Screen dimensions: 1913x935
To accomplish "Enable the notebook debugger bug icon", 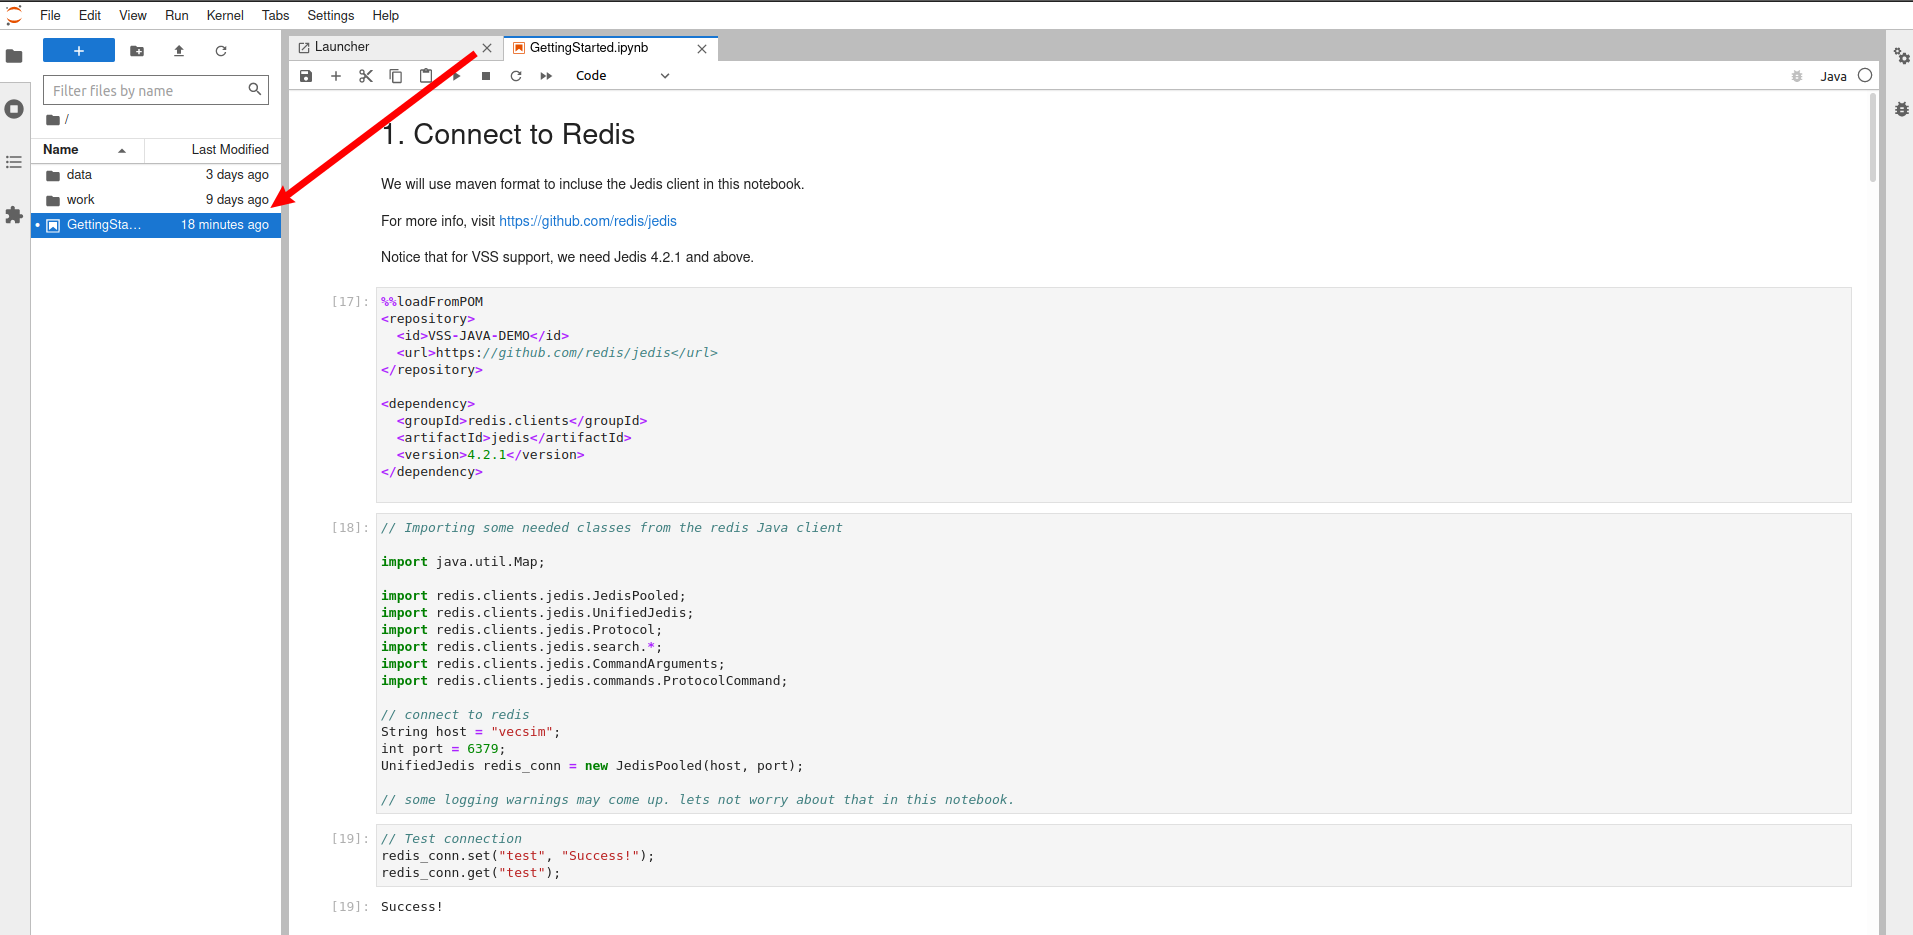I will point(1797,76).
